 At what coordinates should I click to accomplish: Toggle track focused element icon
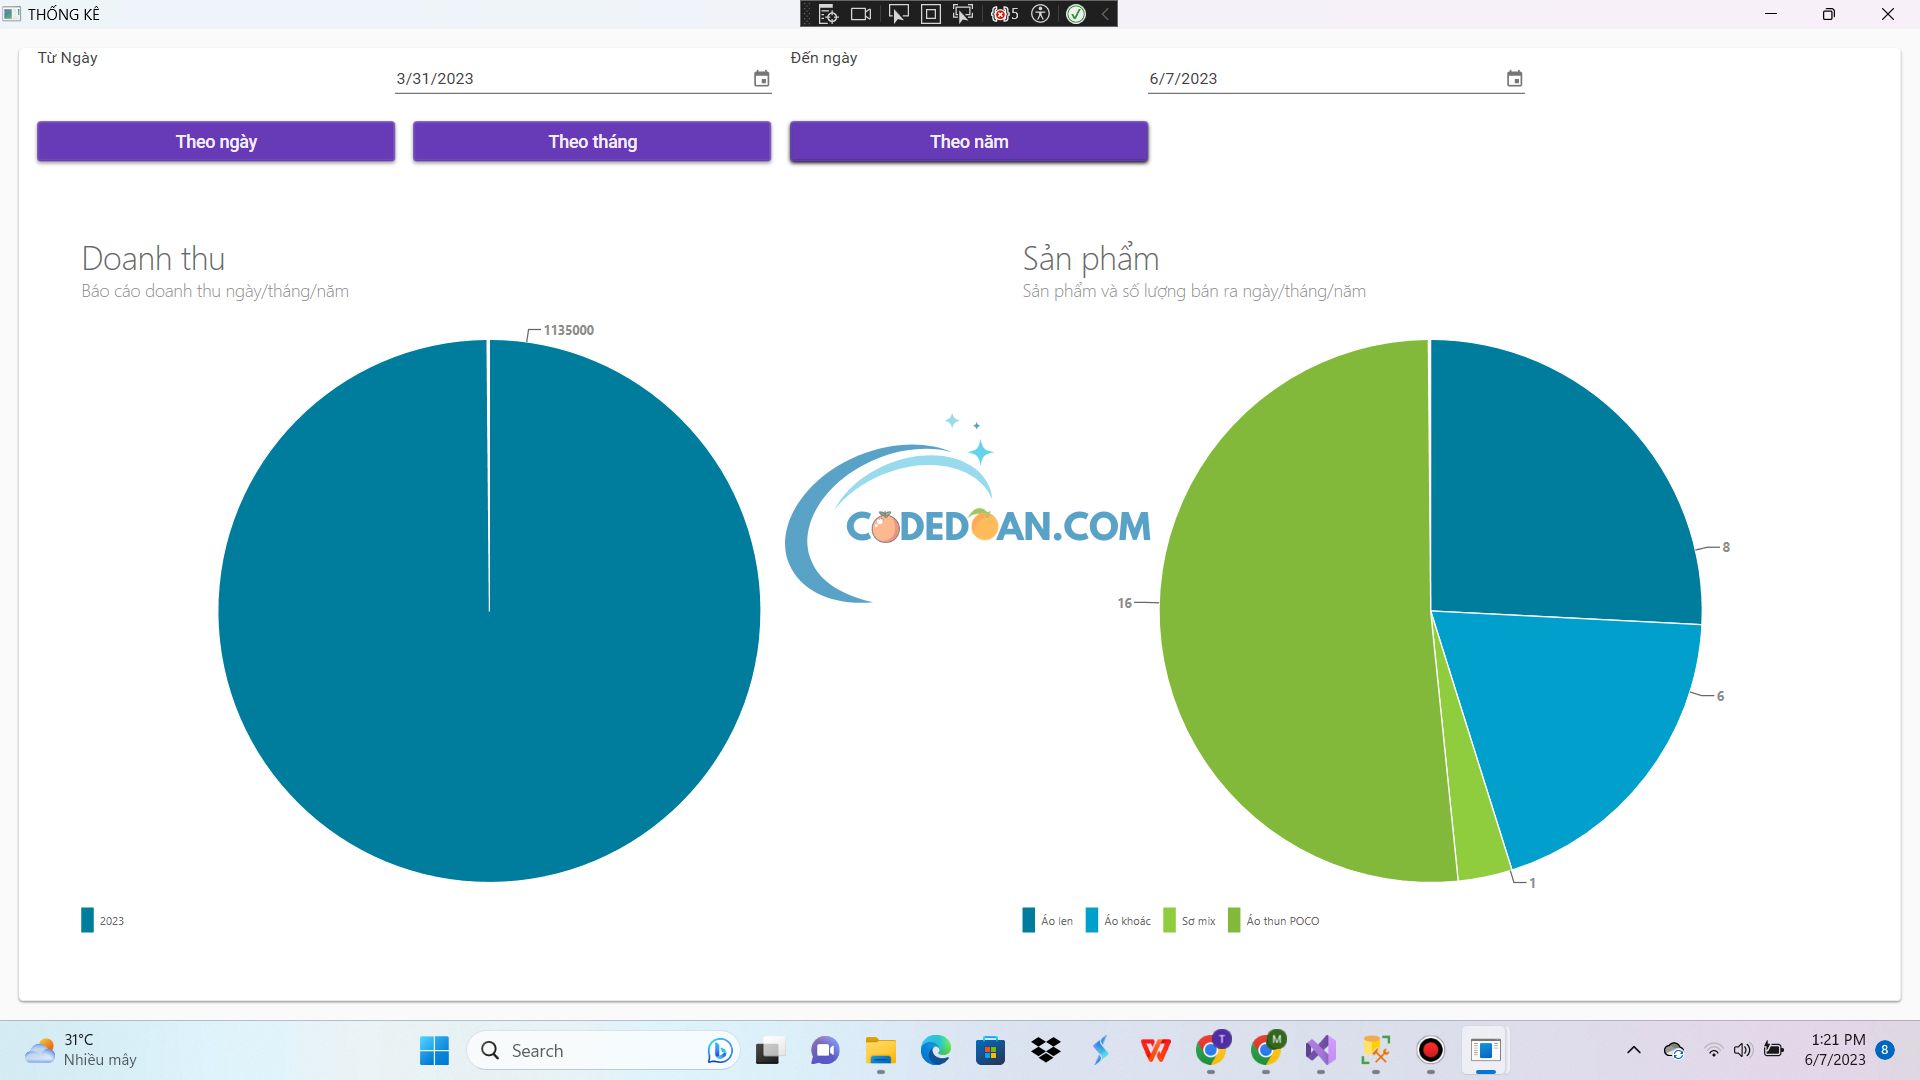click(x=963, y=14)
